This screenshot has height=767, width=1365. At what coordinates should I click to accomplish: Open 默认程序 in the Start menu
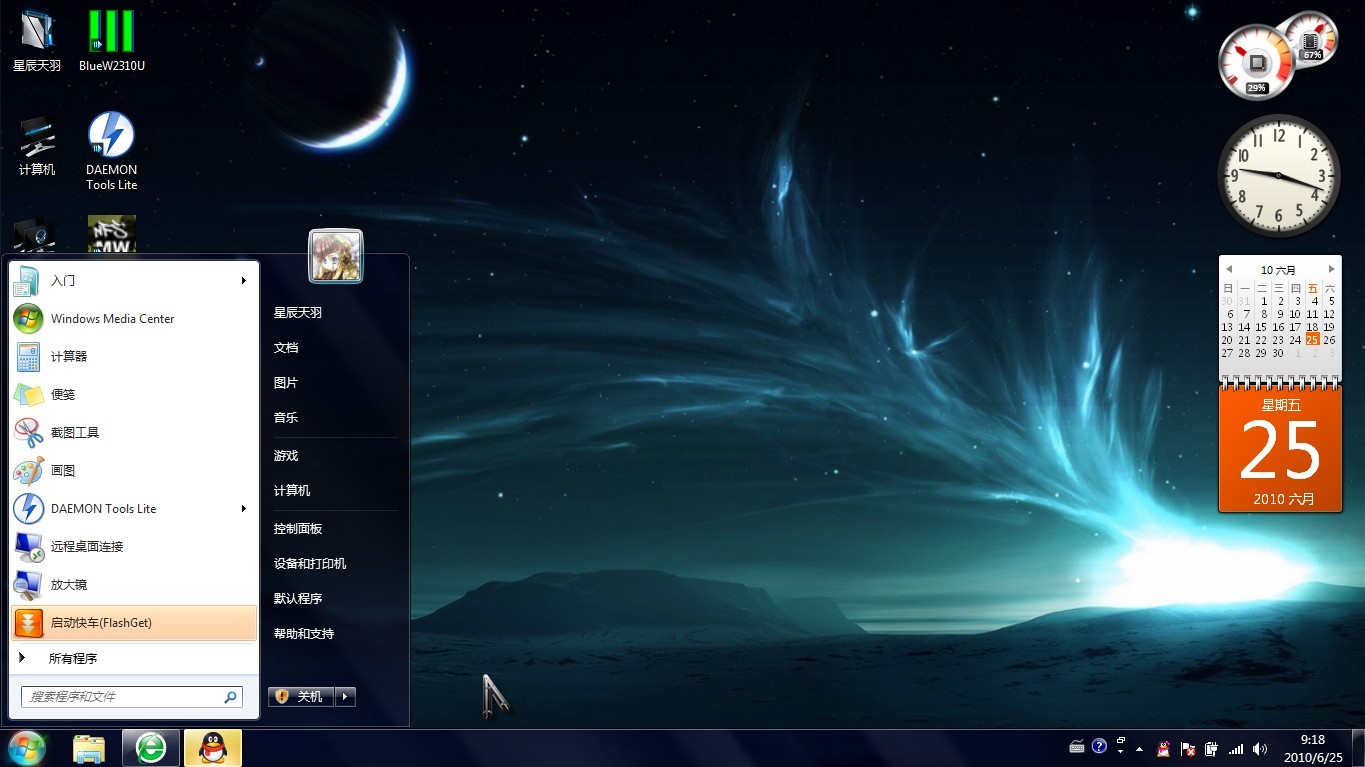(x=298, y=598)
